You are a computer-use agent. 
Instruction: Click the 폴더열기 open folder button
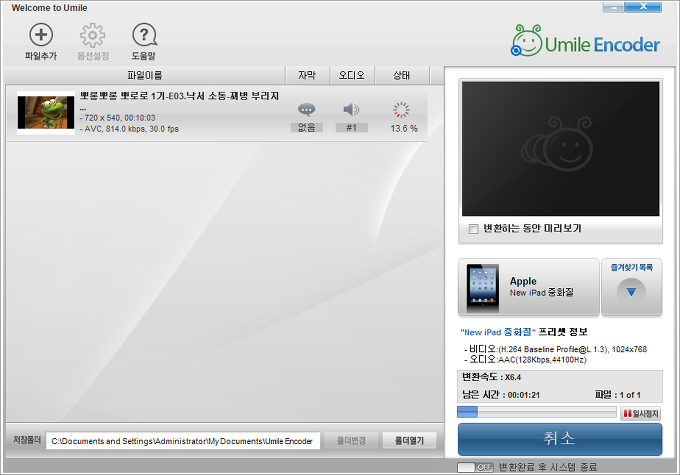(409, 441)
